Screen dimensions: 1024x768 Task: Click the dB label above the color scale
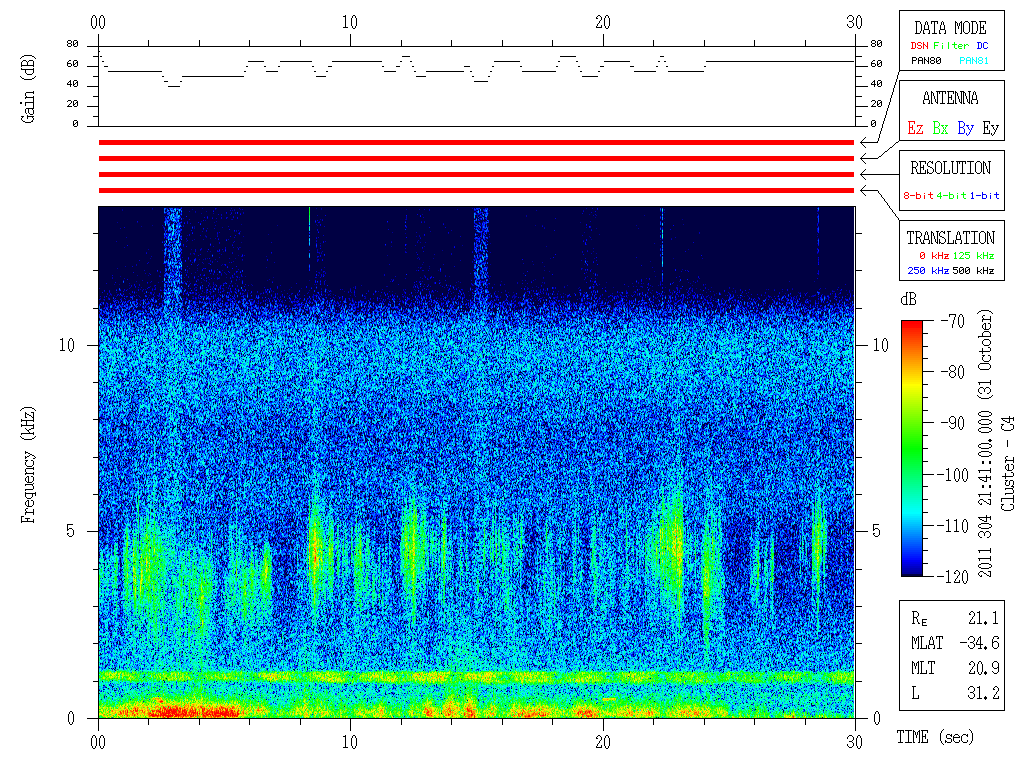click(x=908, y=300)
